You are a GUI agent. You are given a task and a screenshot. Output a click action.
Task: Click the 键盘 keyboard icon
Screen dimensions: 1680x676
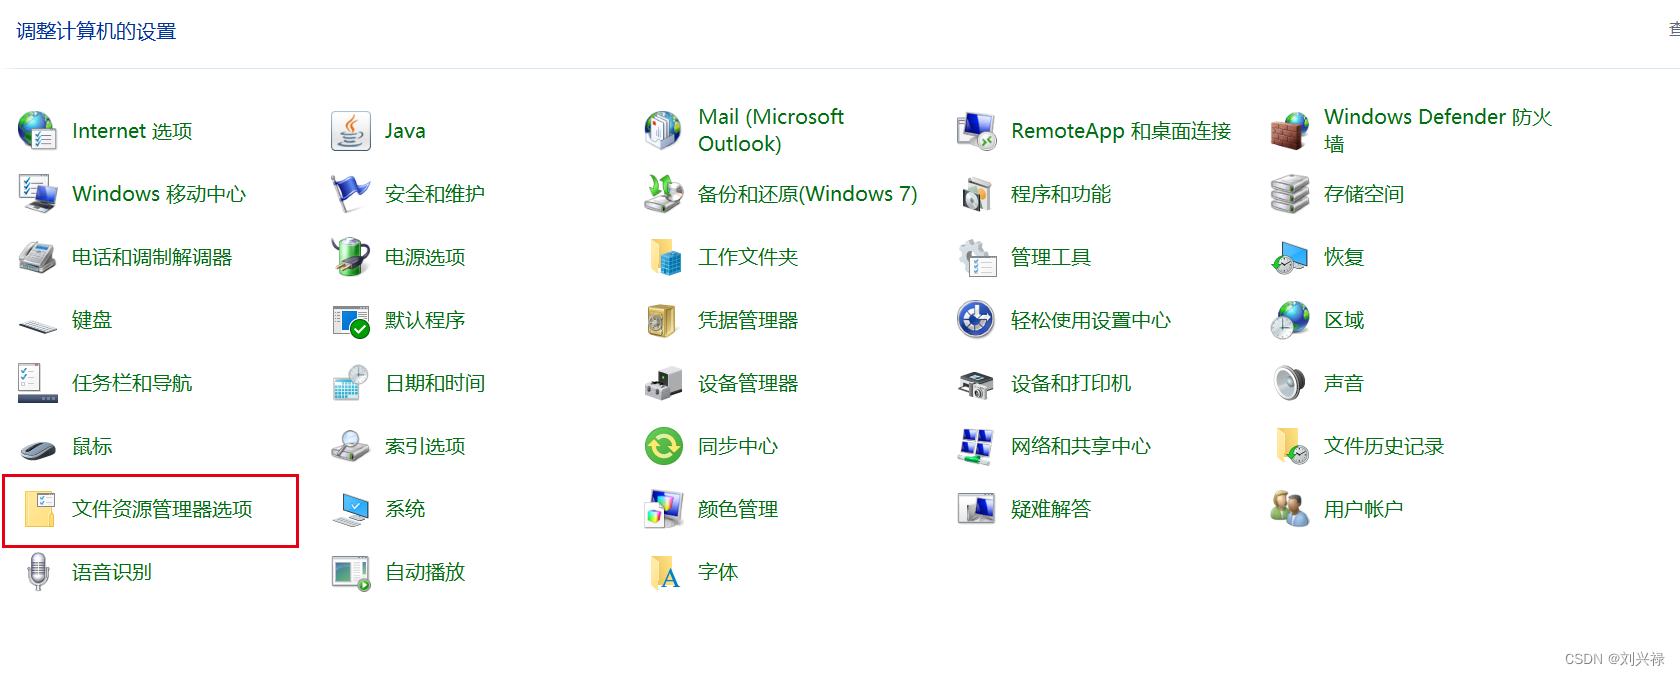coord(38,325)
